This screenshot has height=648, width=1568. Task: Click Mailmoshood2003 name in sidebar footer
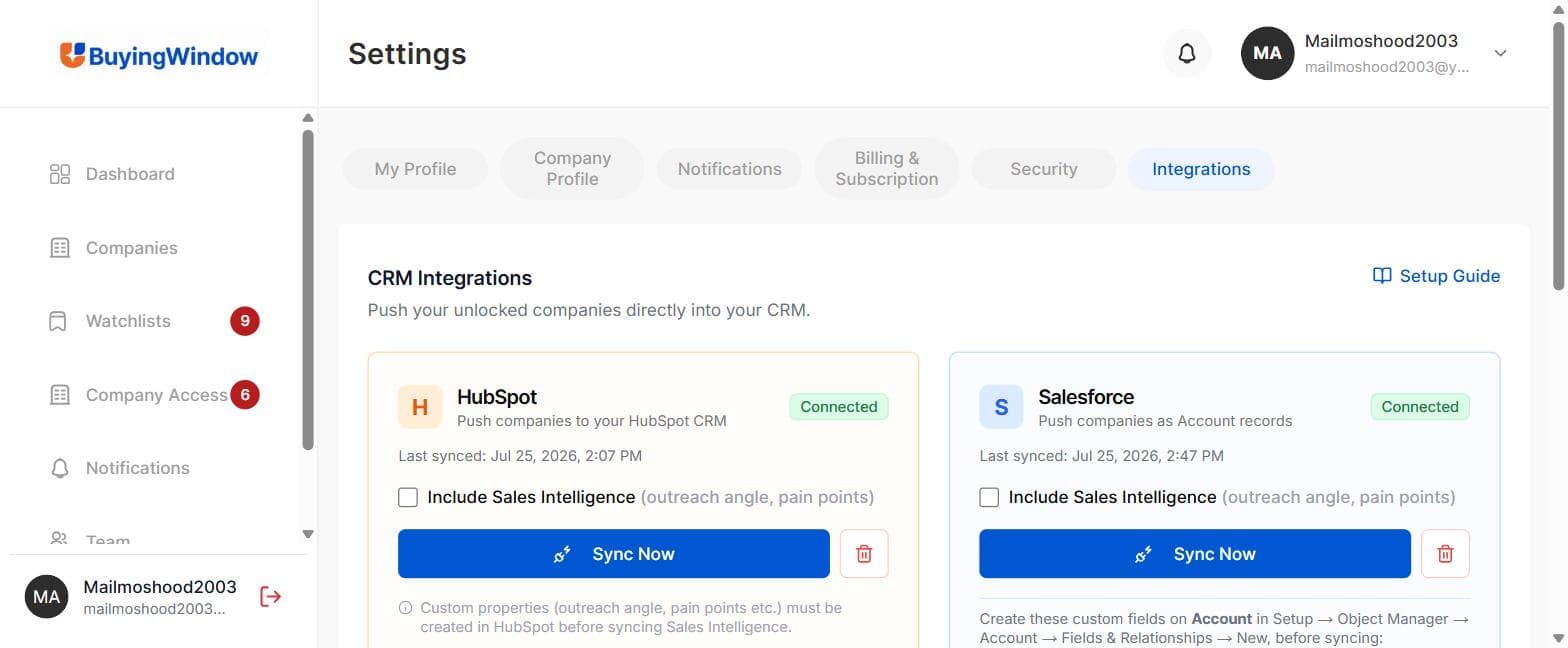pyautogui.click(x=160, y=587)
